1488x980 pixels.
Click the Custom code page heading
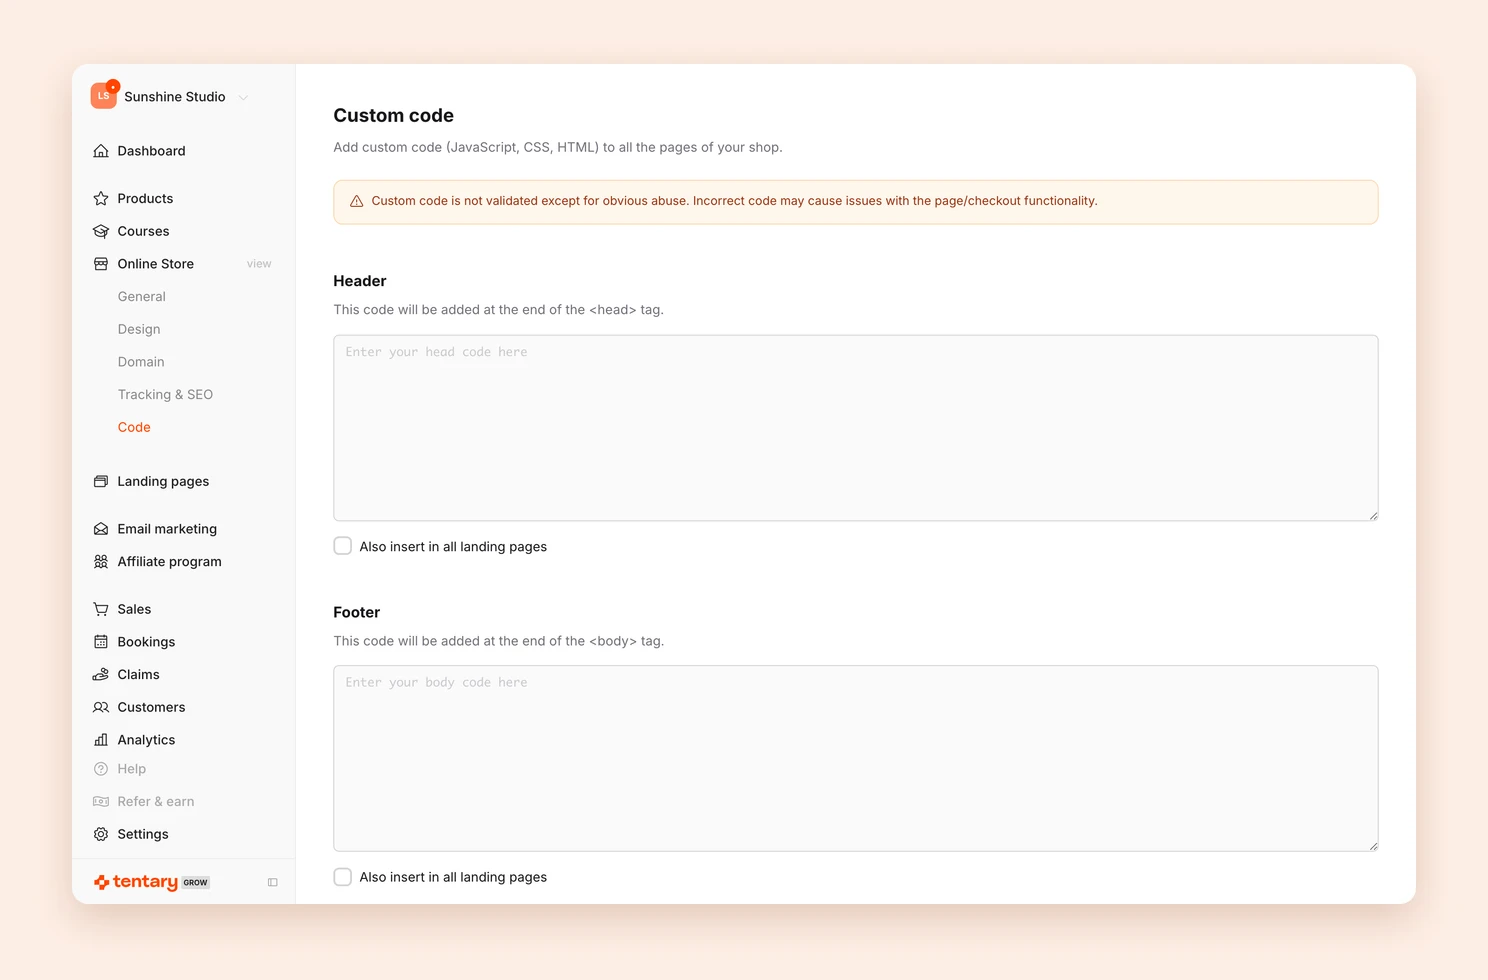(x=394, y=116)
